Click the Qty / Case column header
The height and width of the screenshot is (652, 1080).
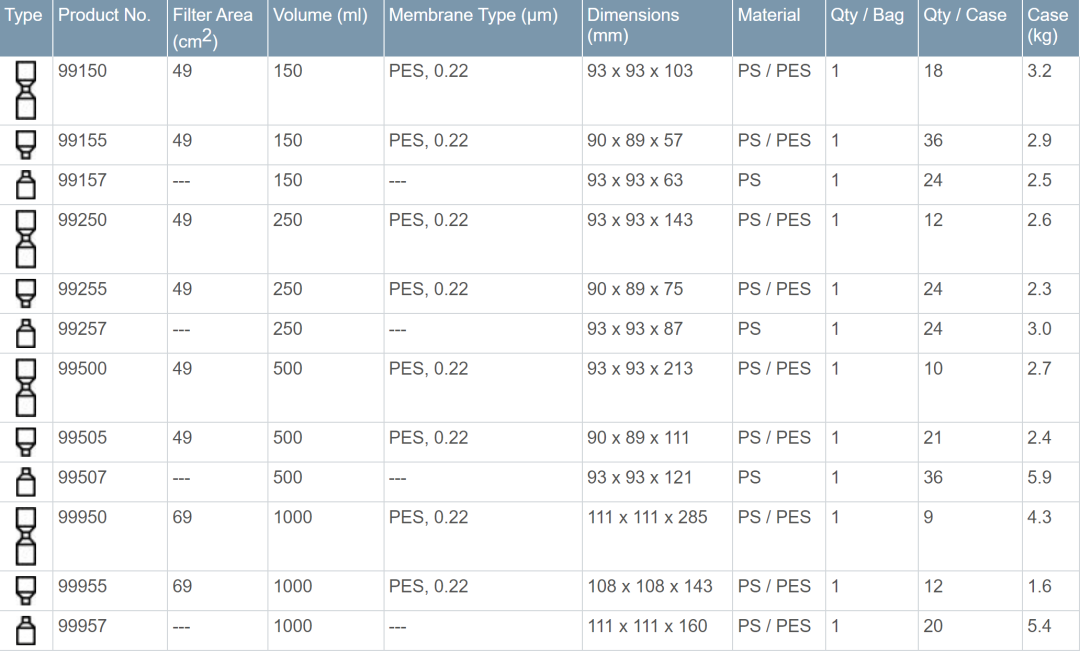pos(970,28)
